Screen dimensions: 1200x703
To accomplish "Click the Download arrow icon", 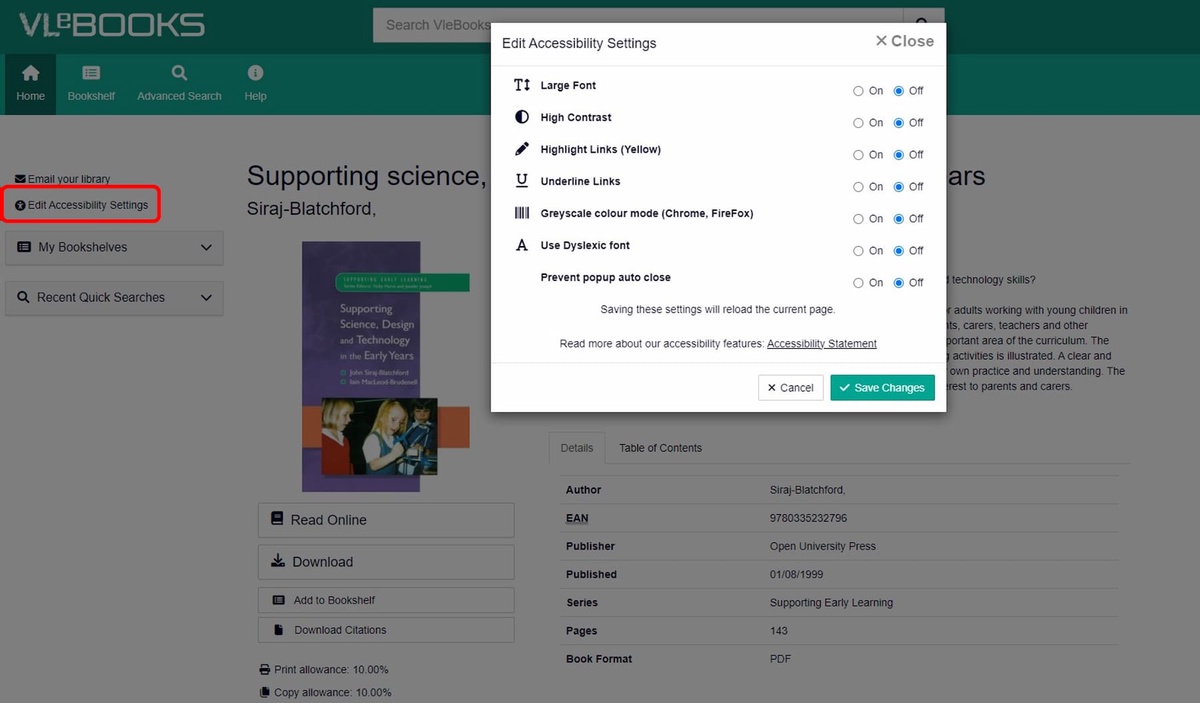I will [277, 561].
